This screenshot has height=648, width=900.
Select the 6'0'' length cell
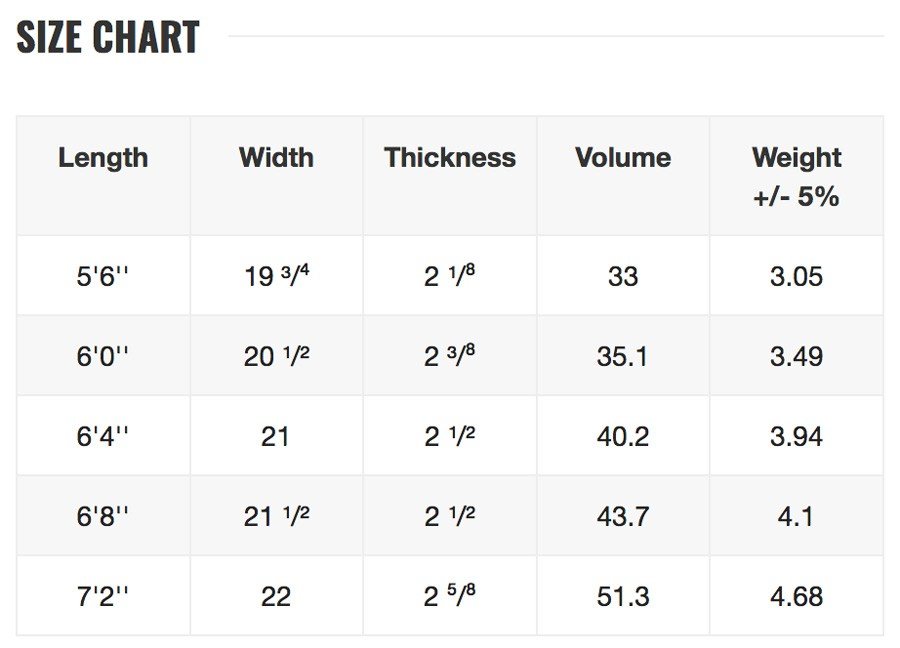point(103,356)
